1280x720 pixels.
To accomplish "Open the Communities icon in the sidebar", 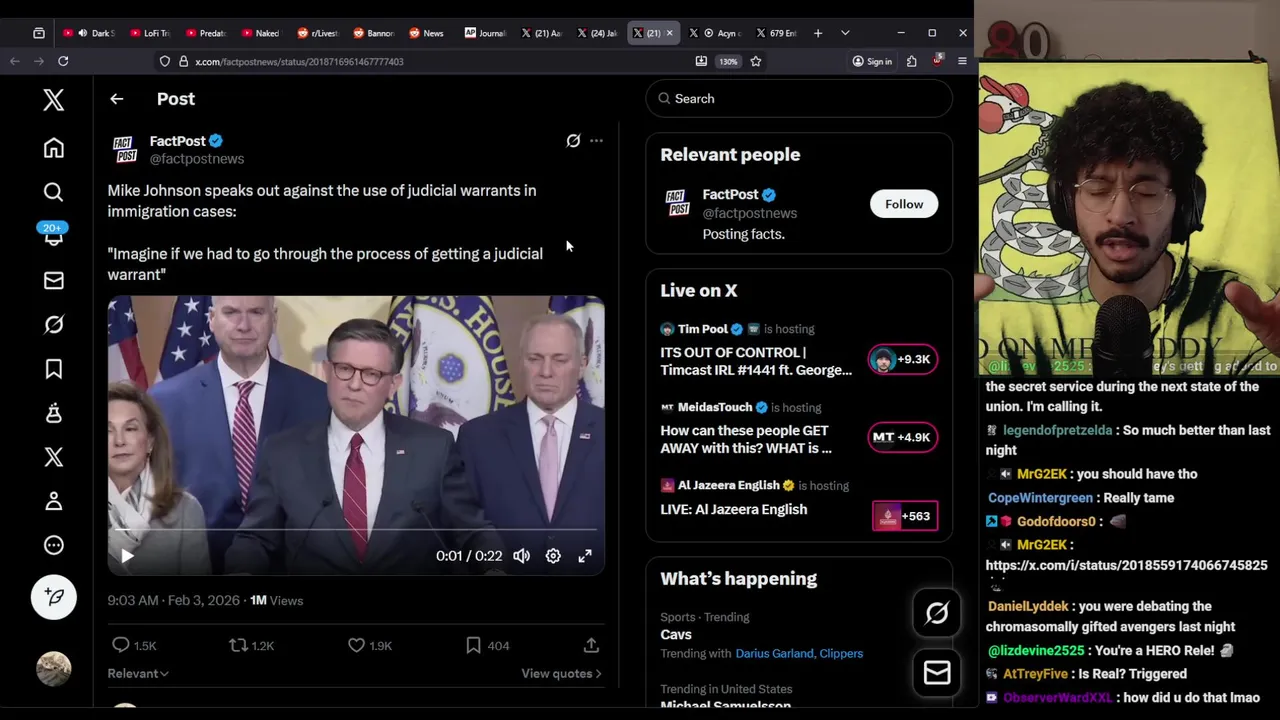I will point(54,413).
